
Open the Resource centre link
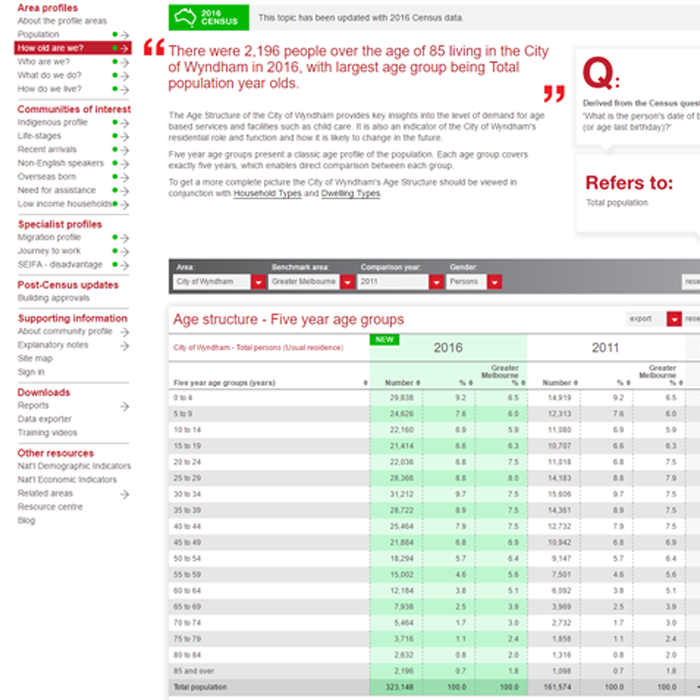tap(50, 507)
